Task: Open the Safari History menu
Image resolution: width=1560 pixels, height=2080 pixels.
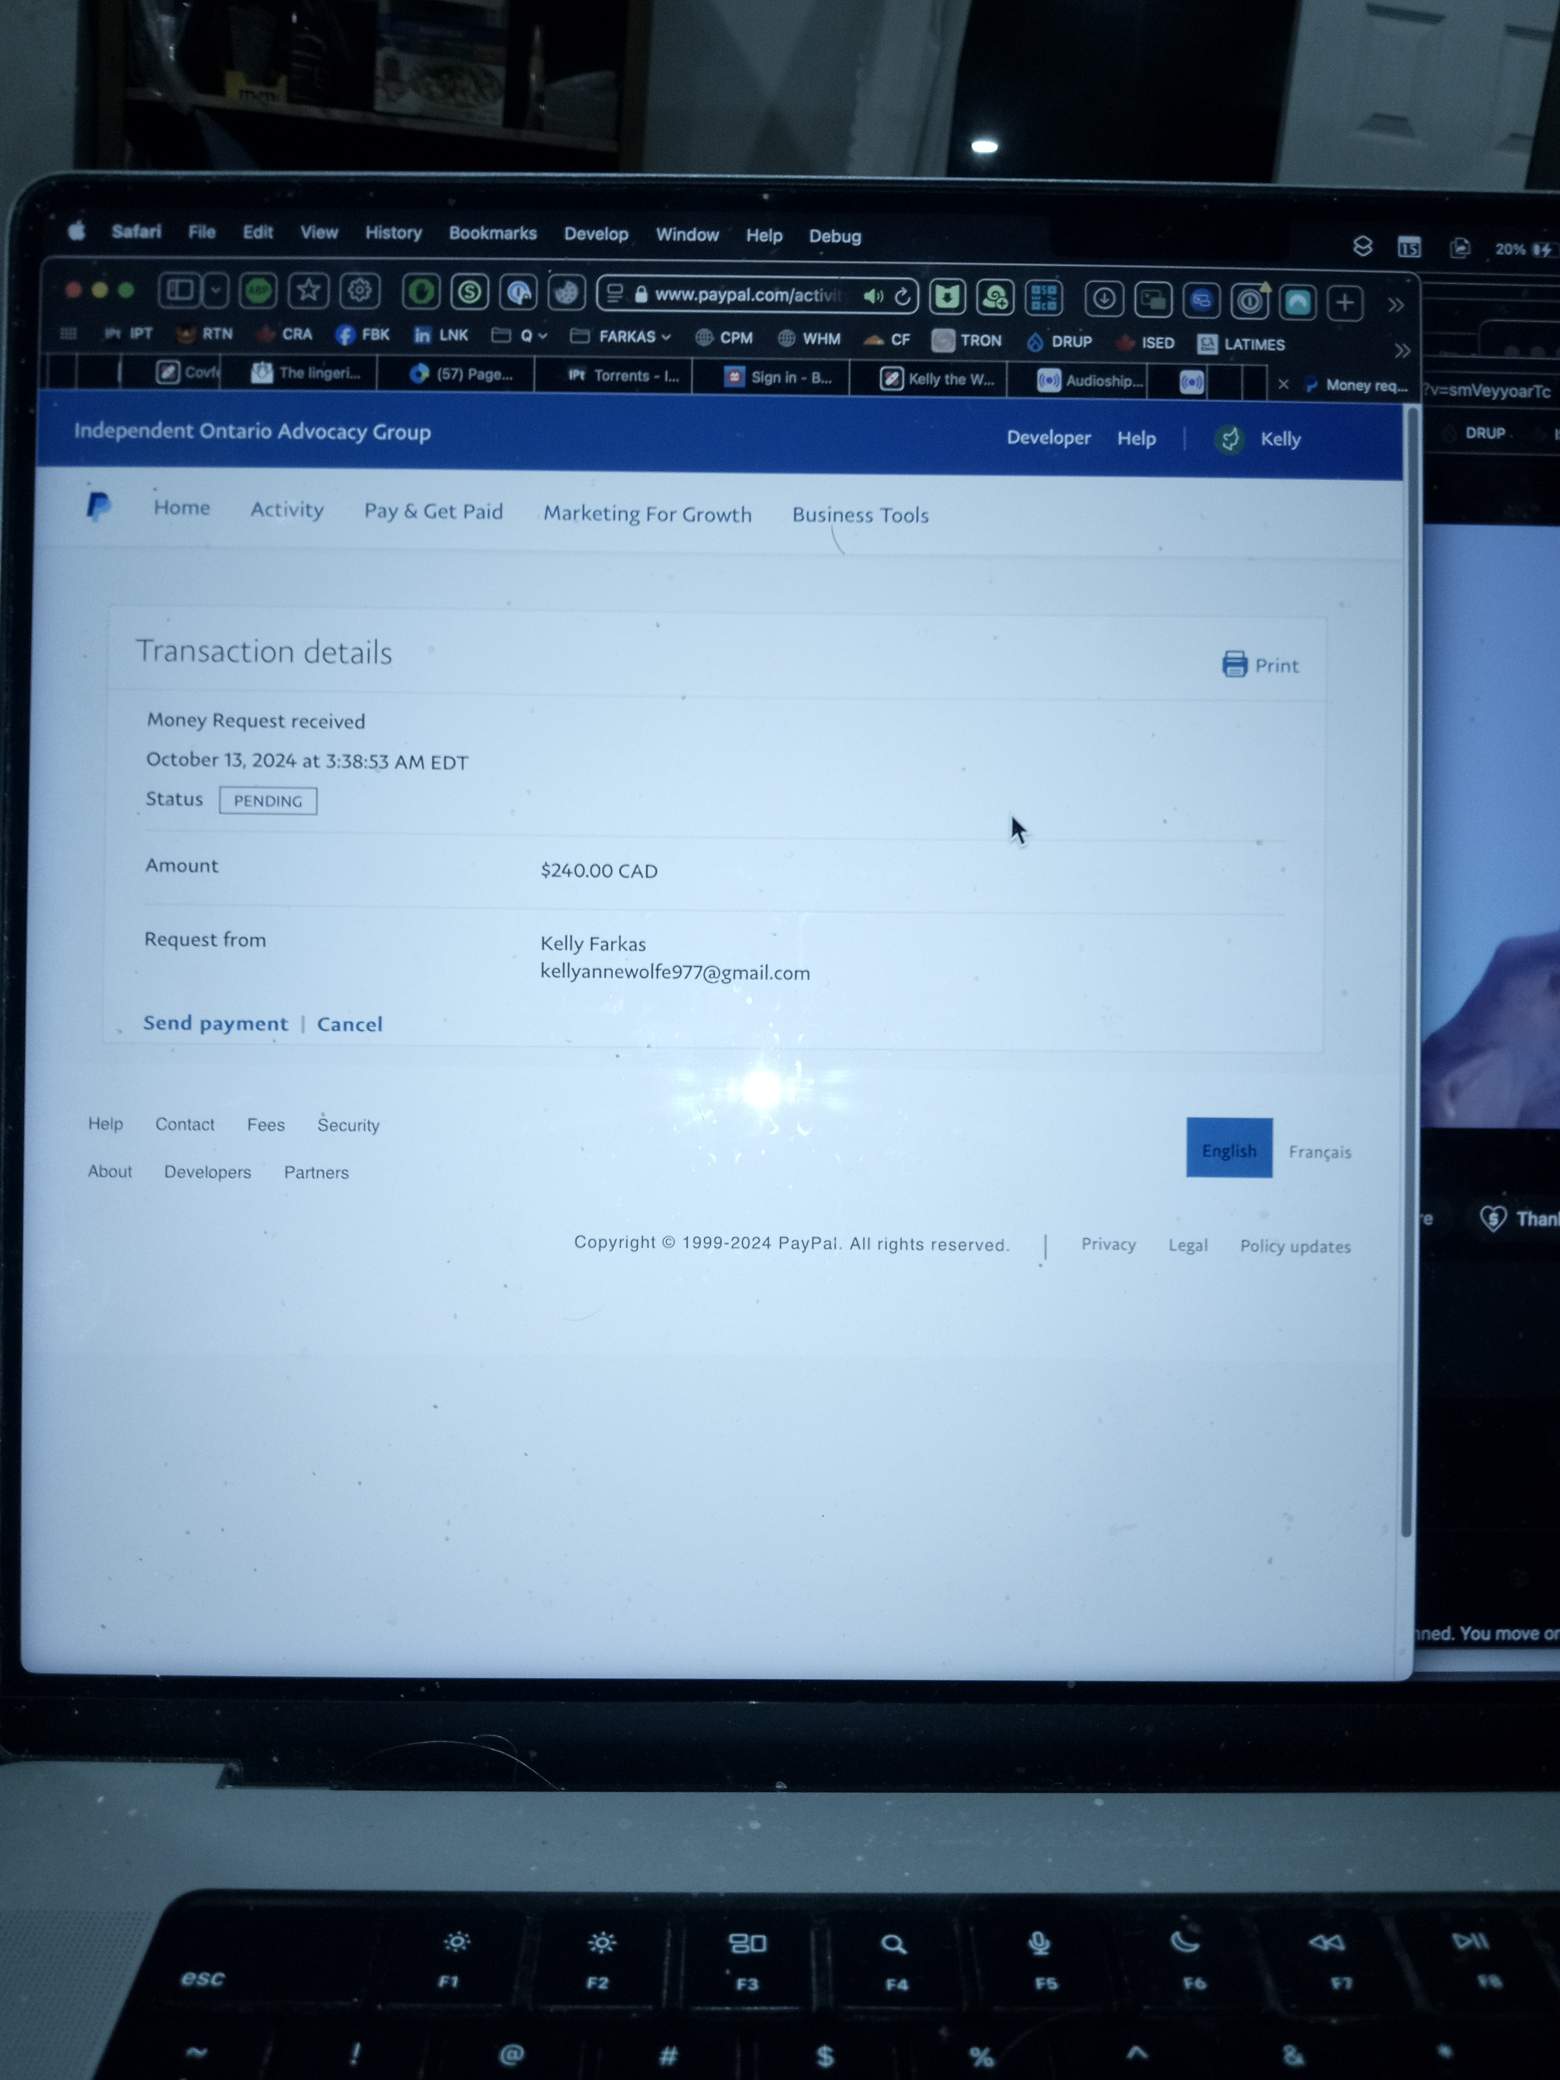Action: coord(393,232)
